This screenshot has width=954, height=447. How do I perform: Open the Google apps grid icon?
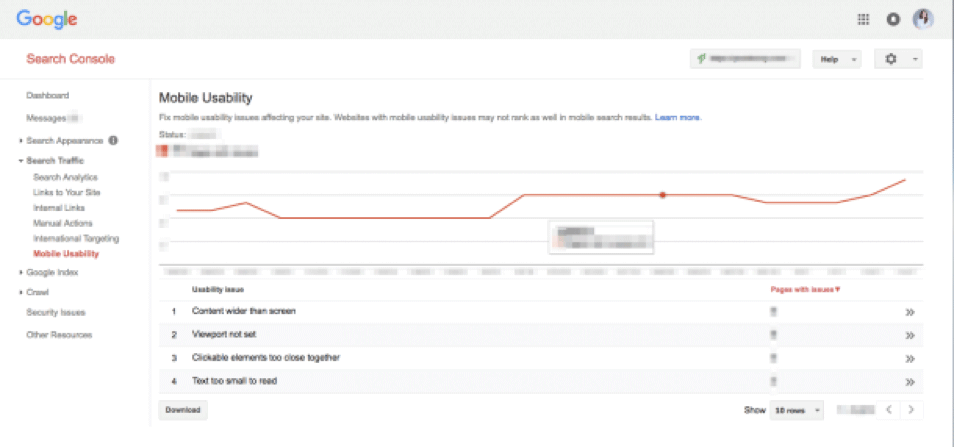click(864, 19)
